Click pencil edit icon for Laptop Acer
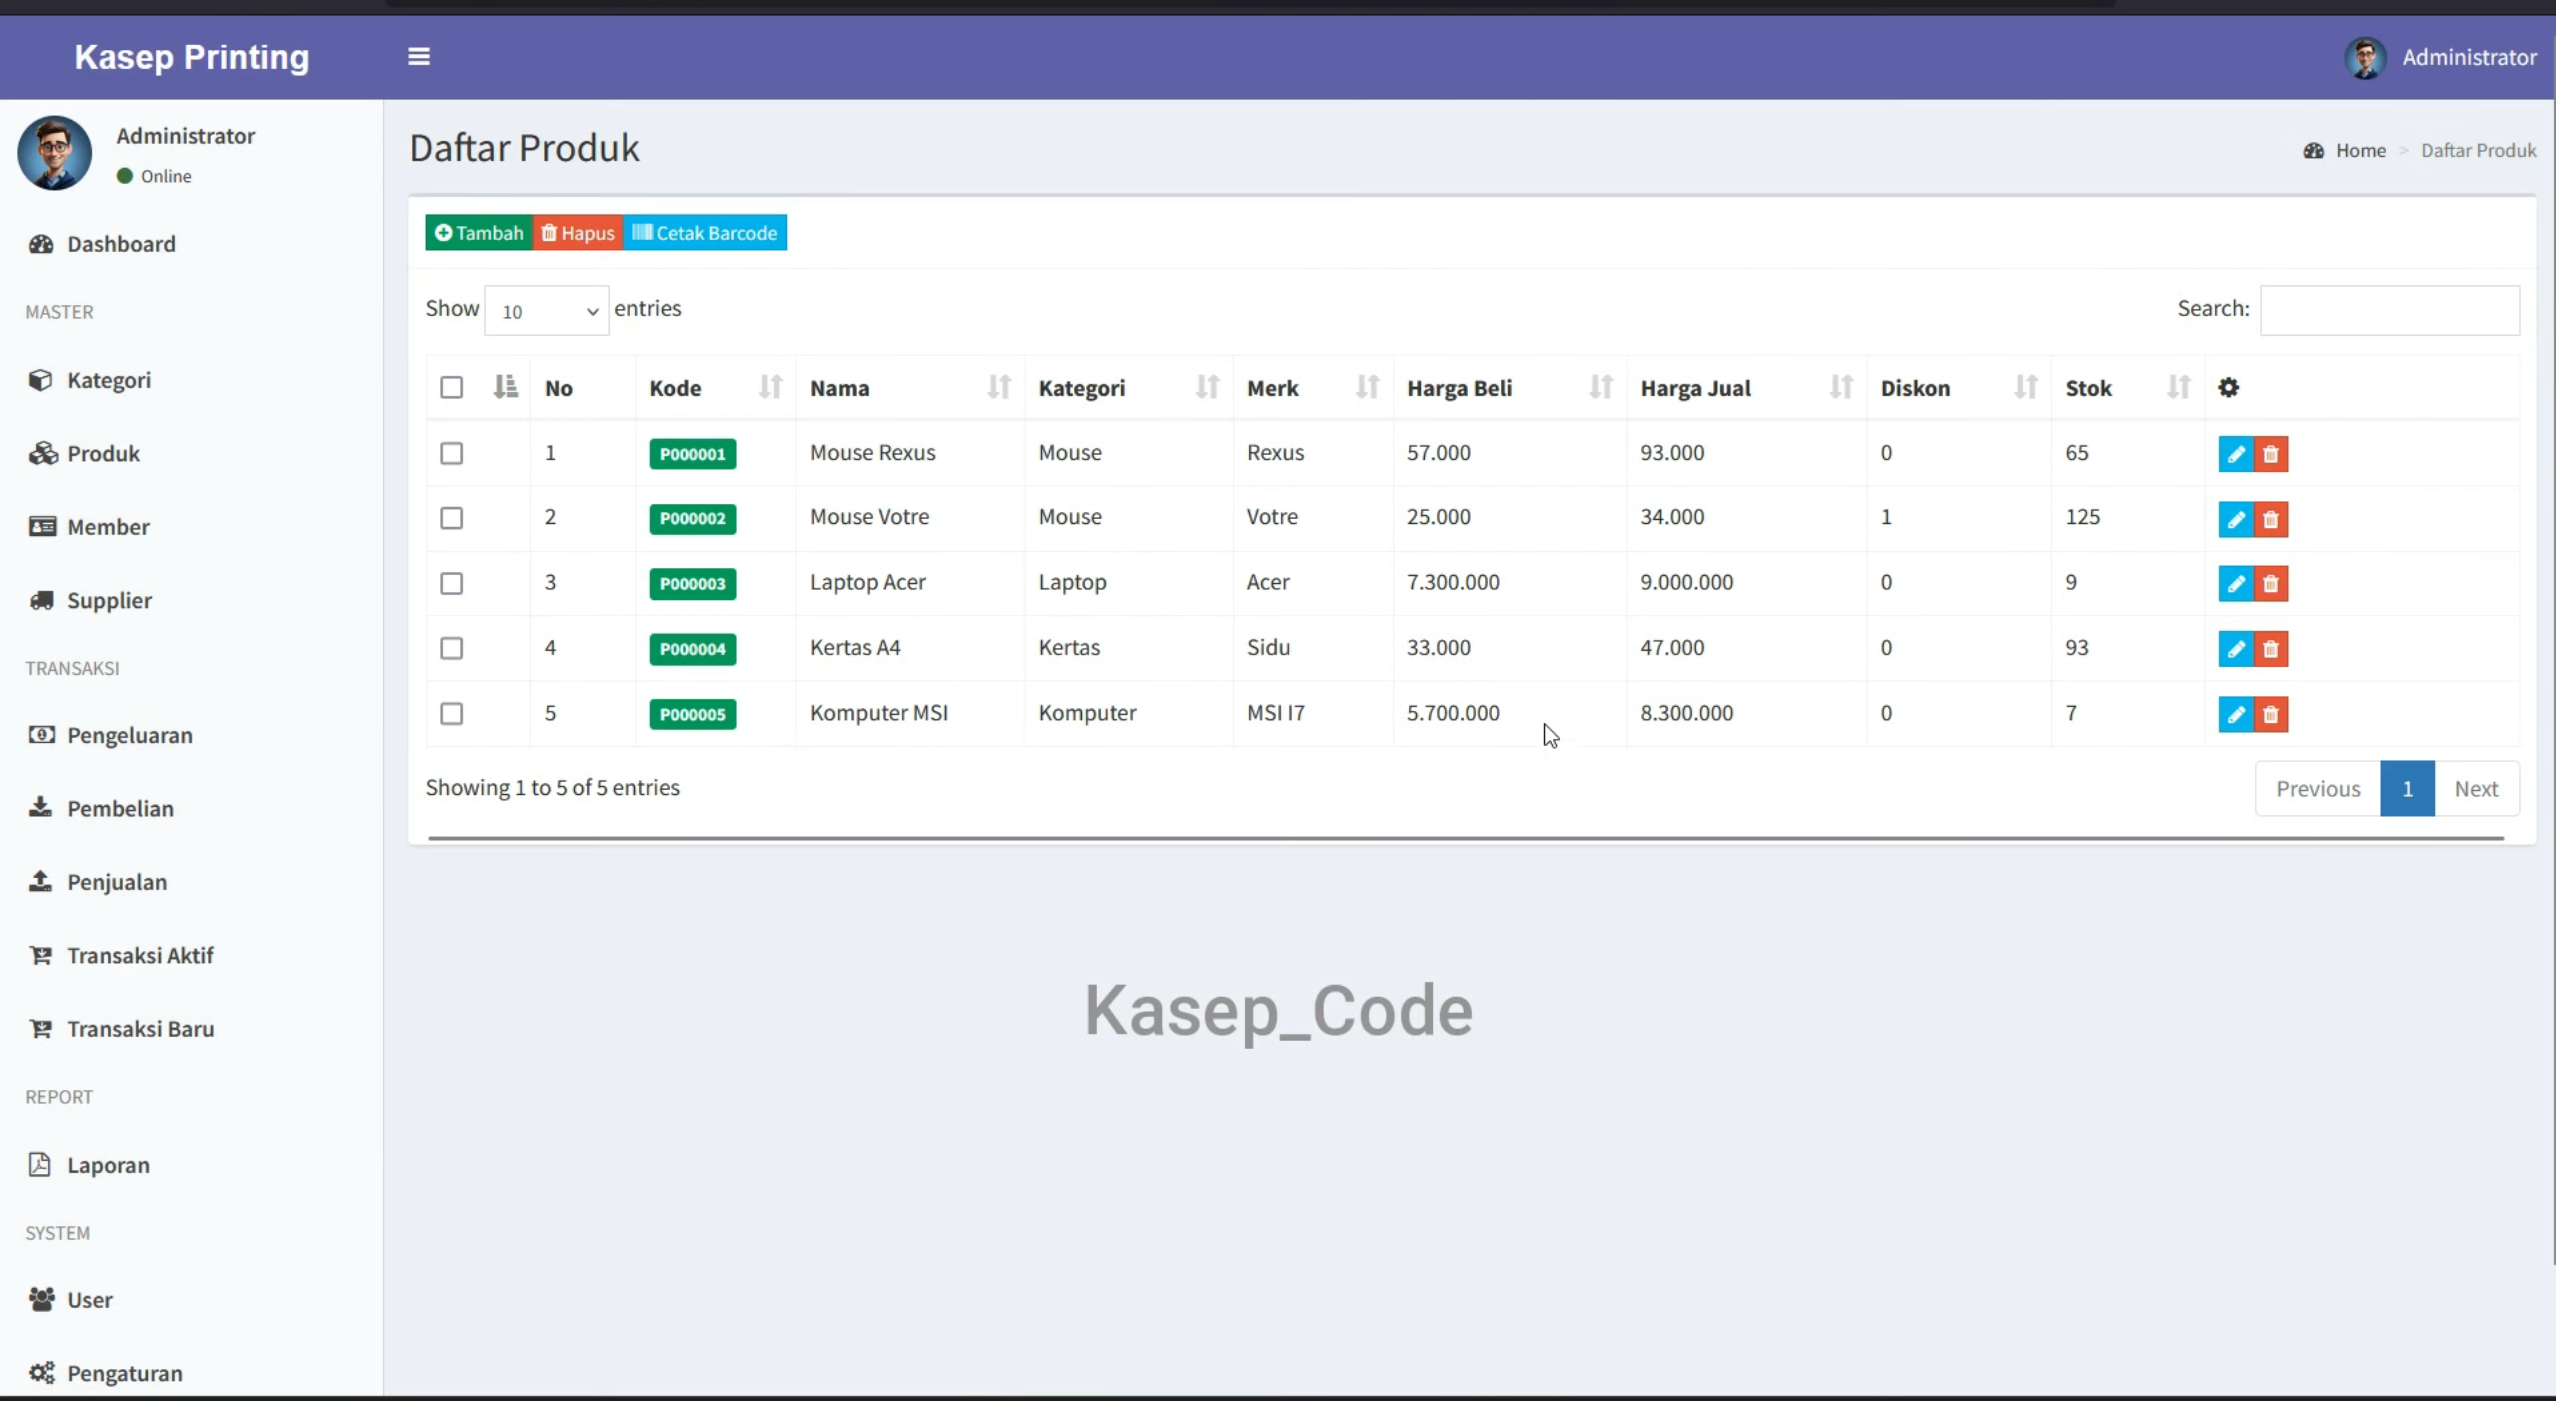The width and height of the screenshot is (2556, 1401). click(2235, 583)
